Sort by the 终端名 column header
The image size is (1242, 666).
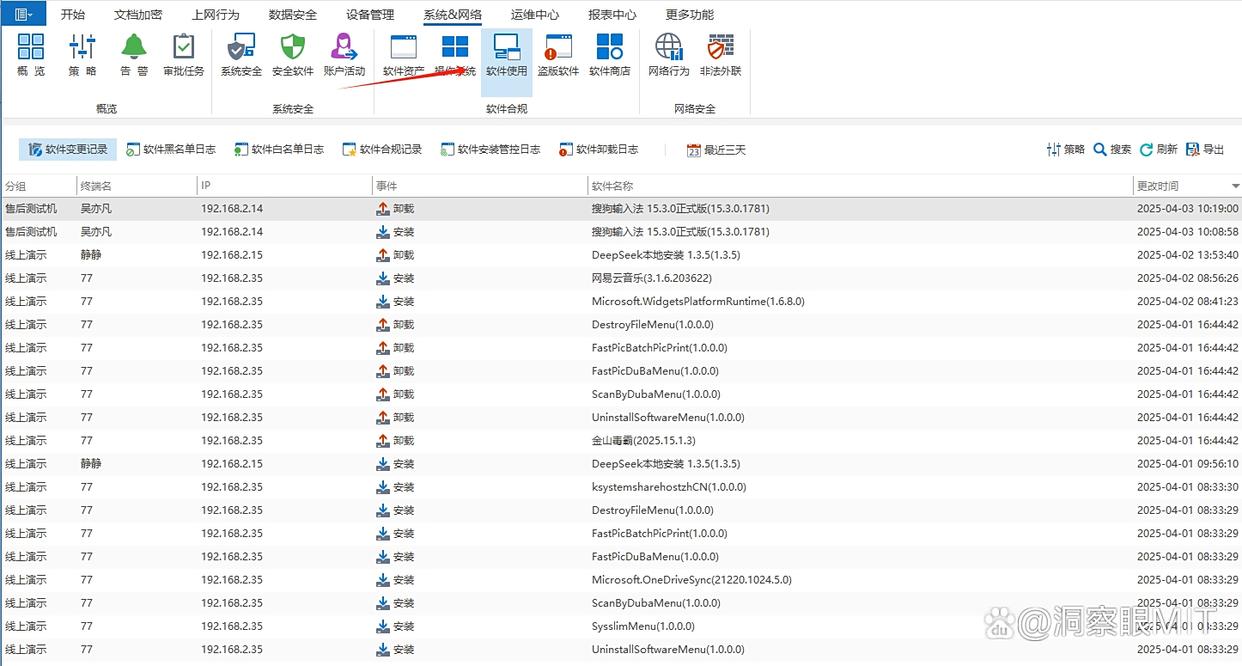tap(137, 186)
